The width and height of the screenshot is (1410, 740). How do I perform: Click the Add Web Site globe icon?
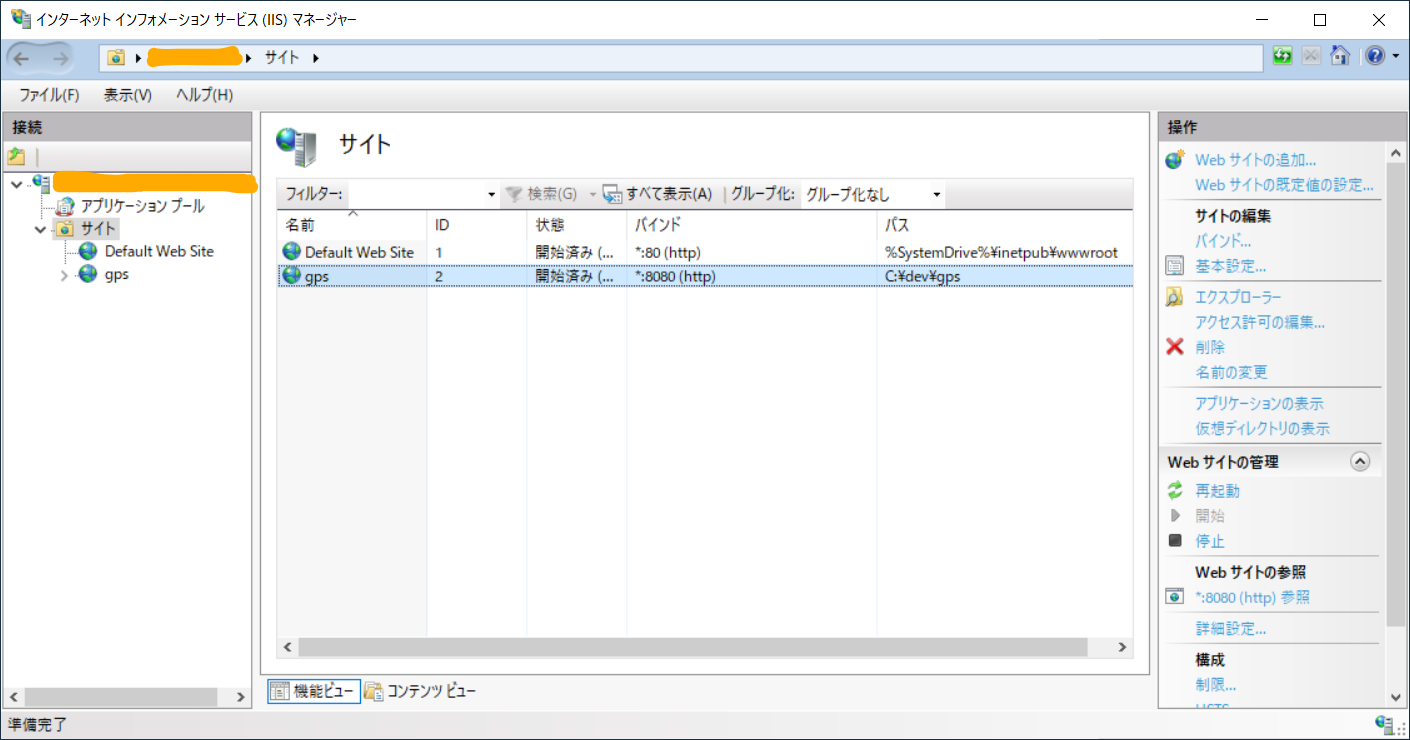(1175, 160)
